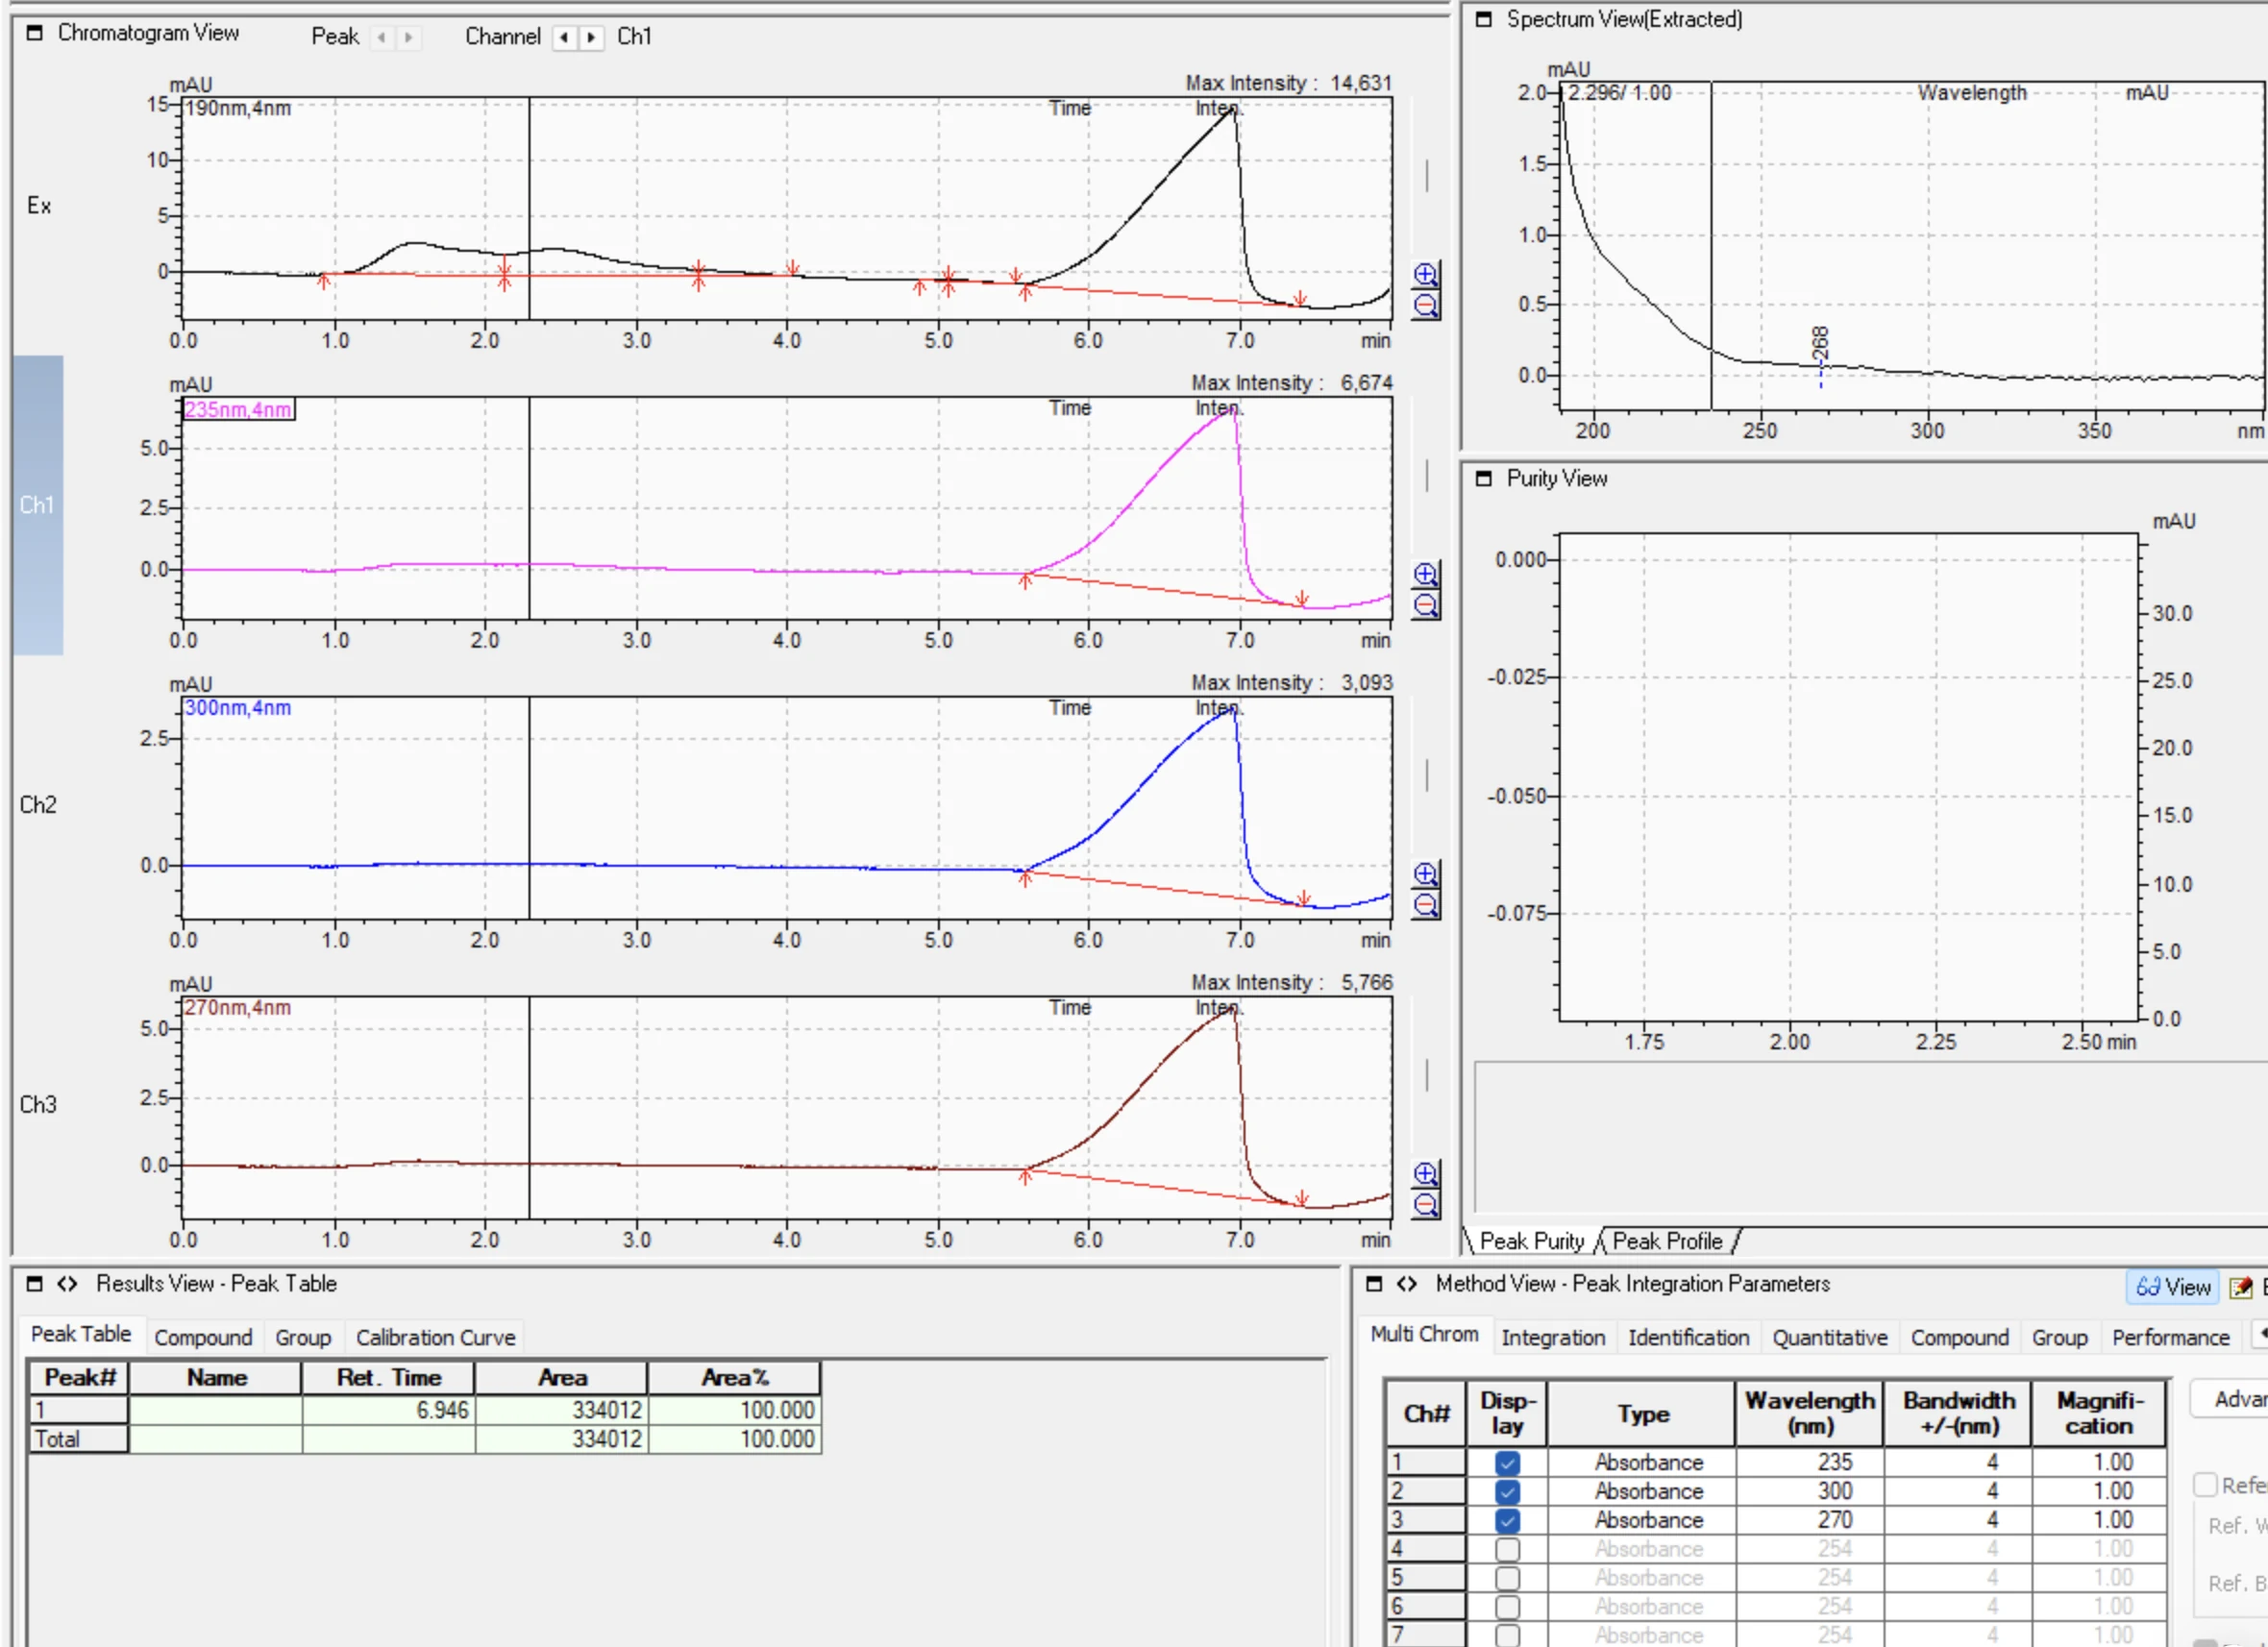
Task: Zoom in on the 270nm Ch3 chromatogram
Action: coord(1426,1173)
